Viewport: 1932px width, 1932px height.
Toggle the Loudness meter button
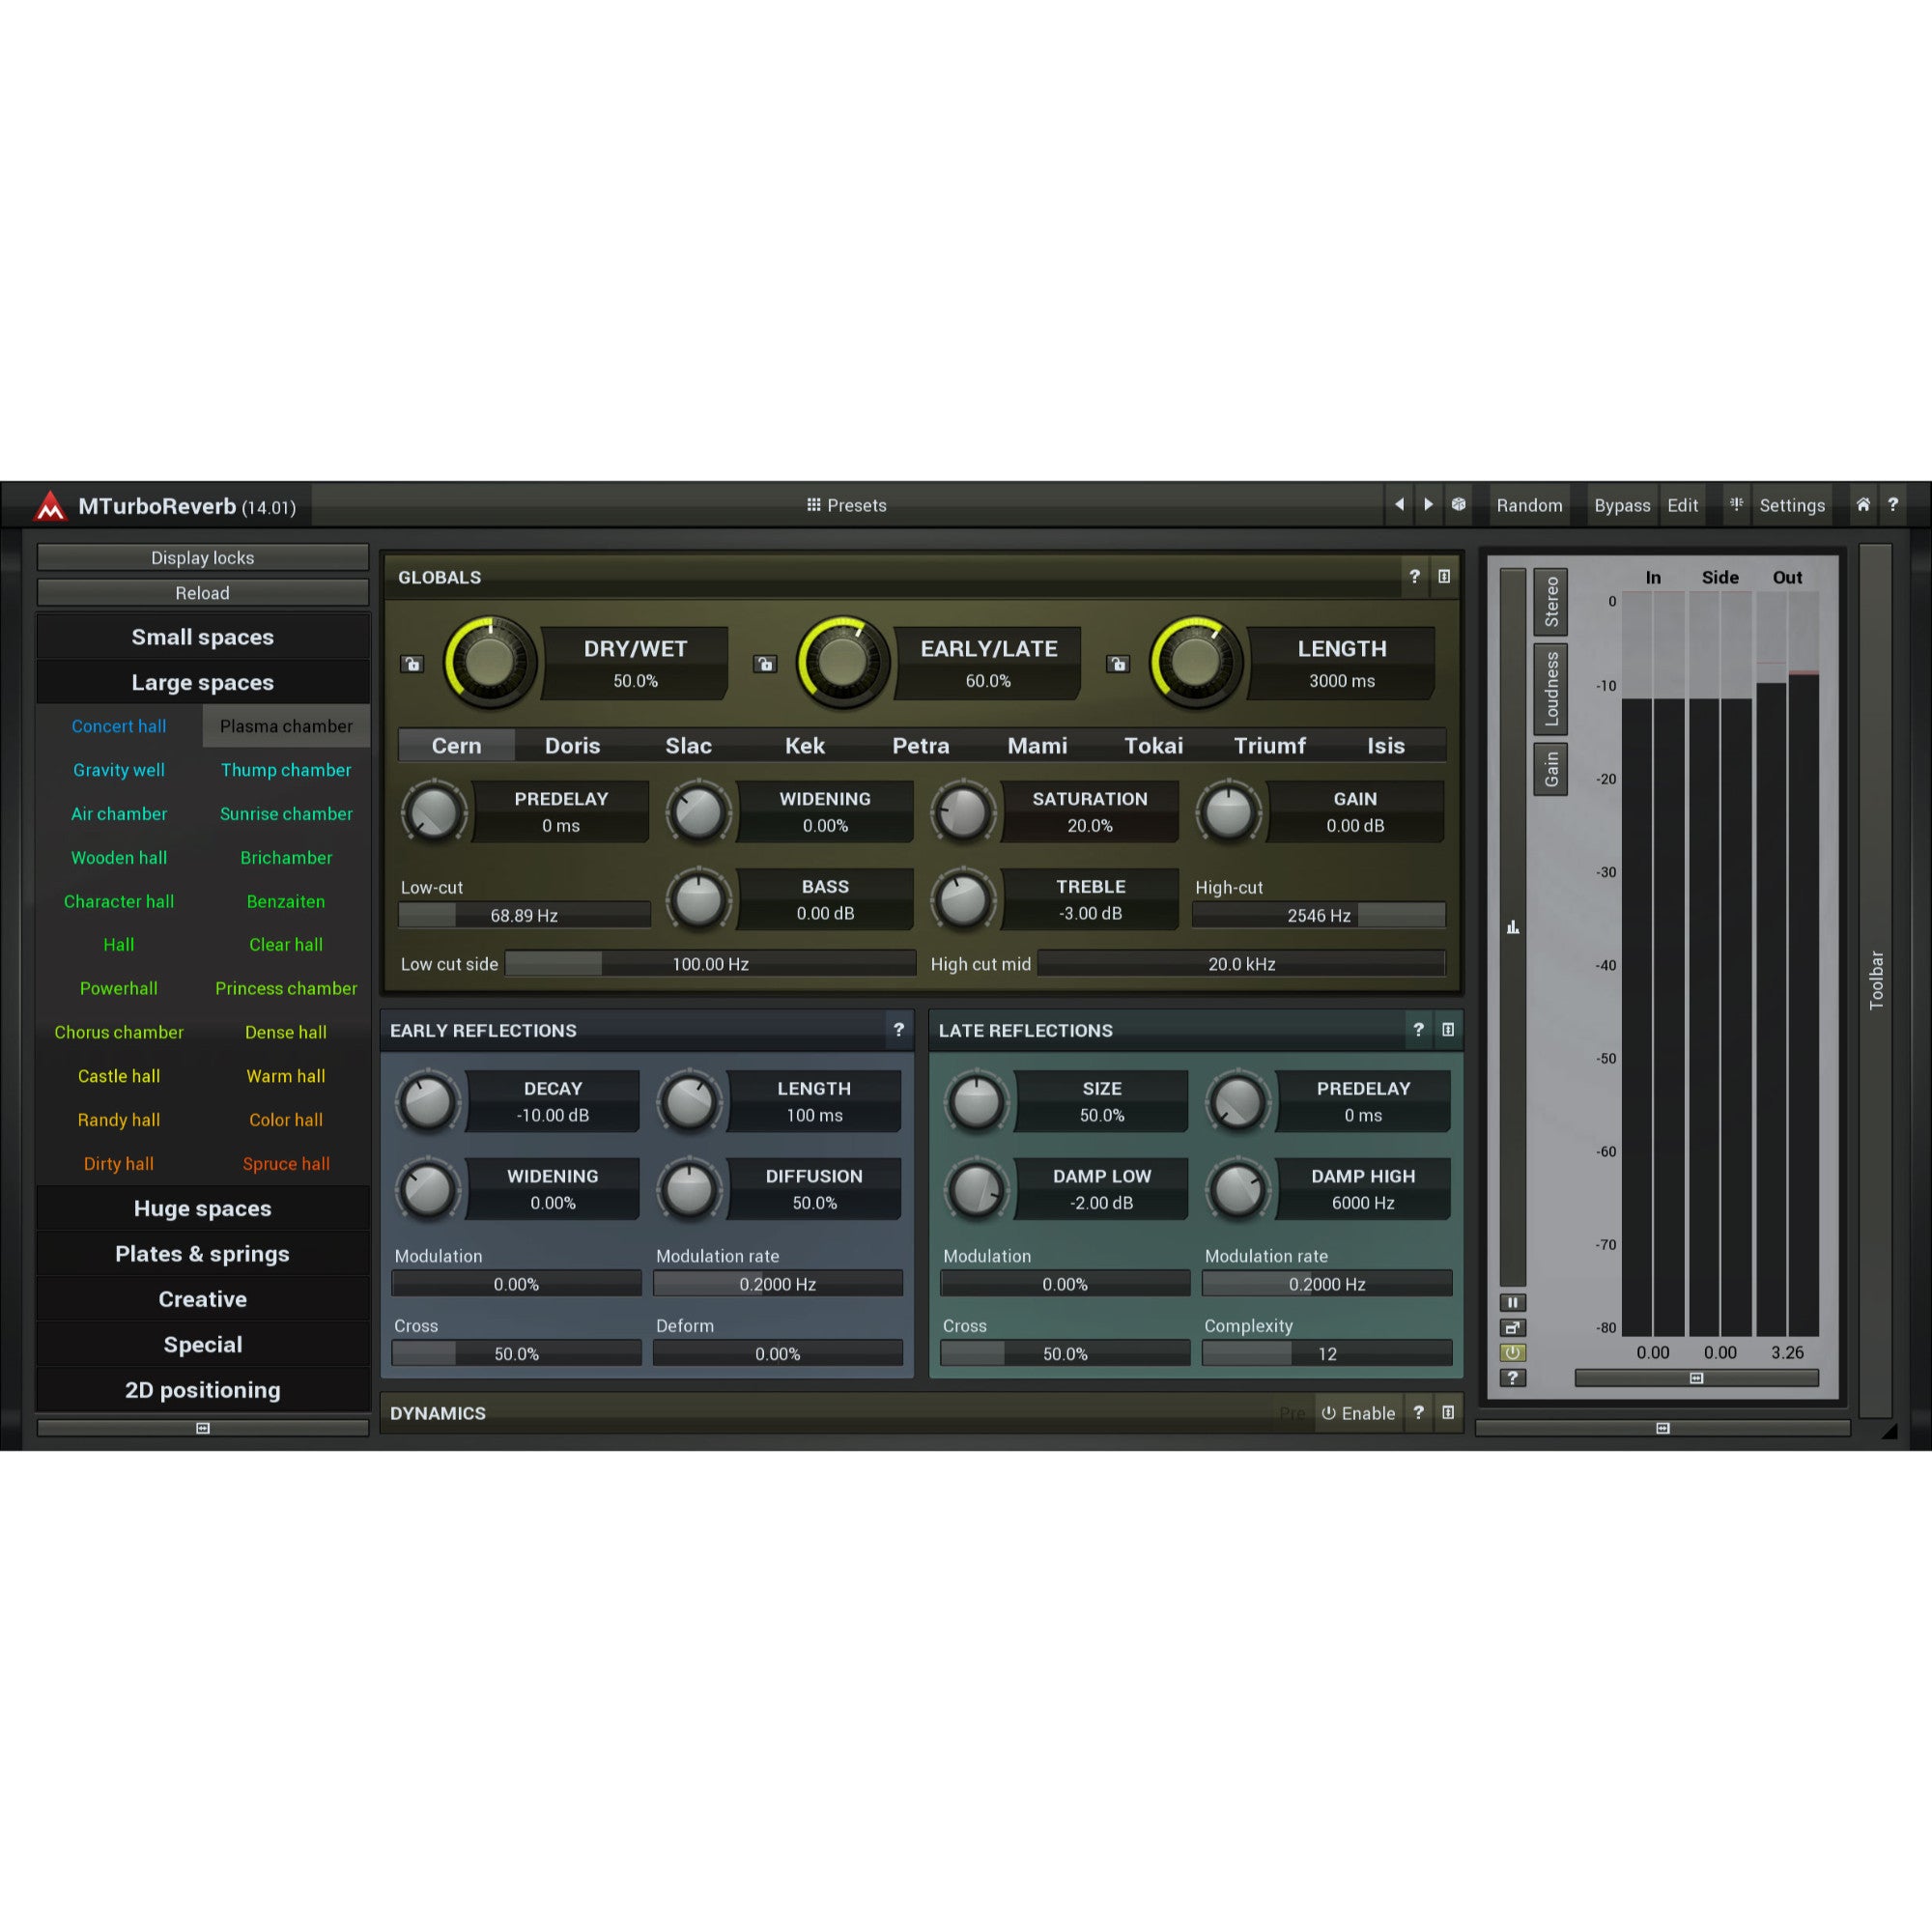[x=1551, y=689]
